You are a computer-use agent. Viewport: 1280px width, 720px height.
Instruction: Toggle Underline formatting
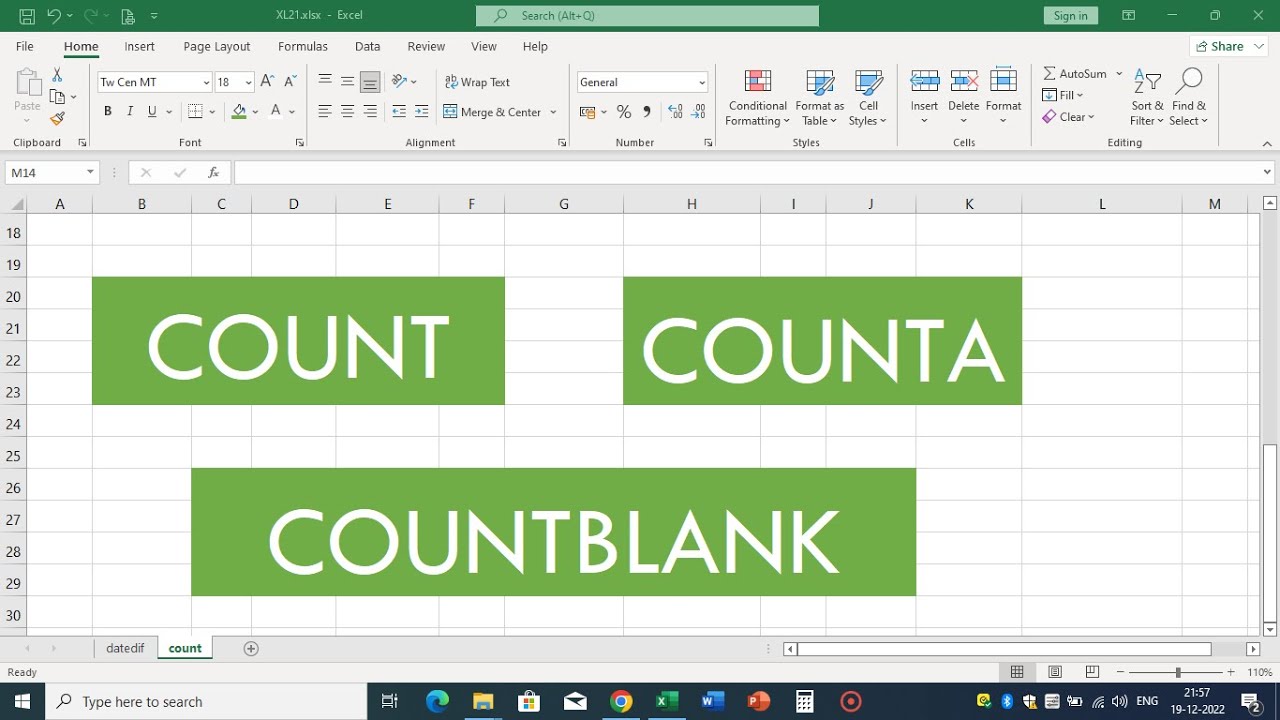pyautogui.click(x=152, y=112)
